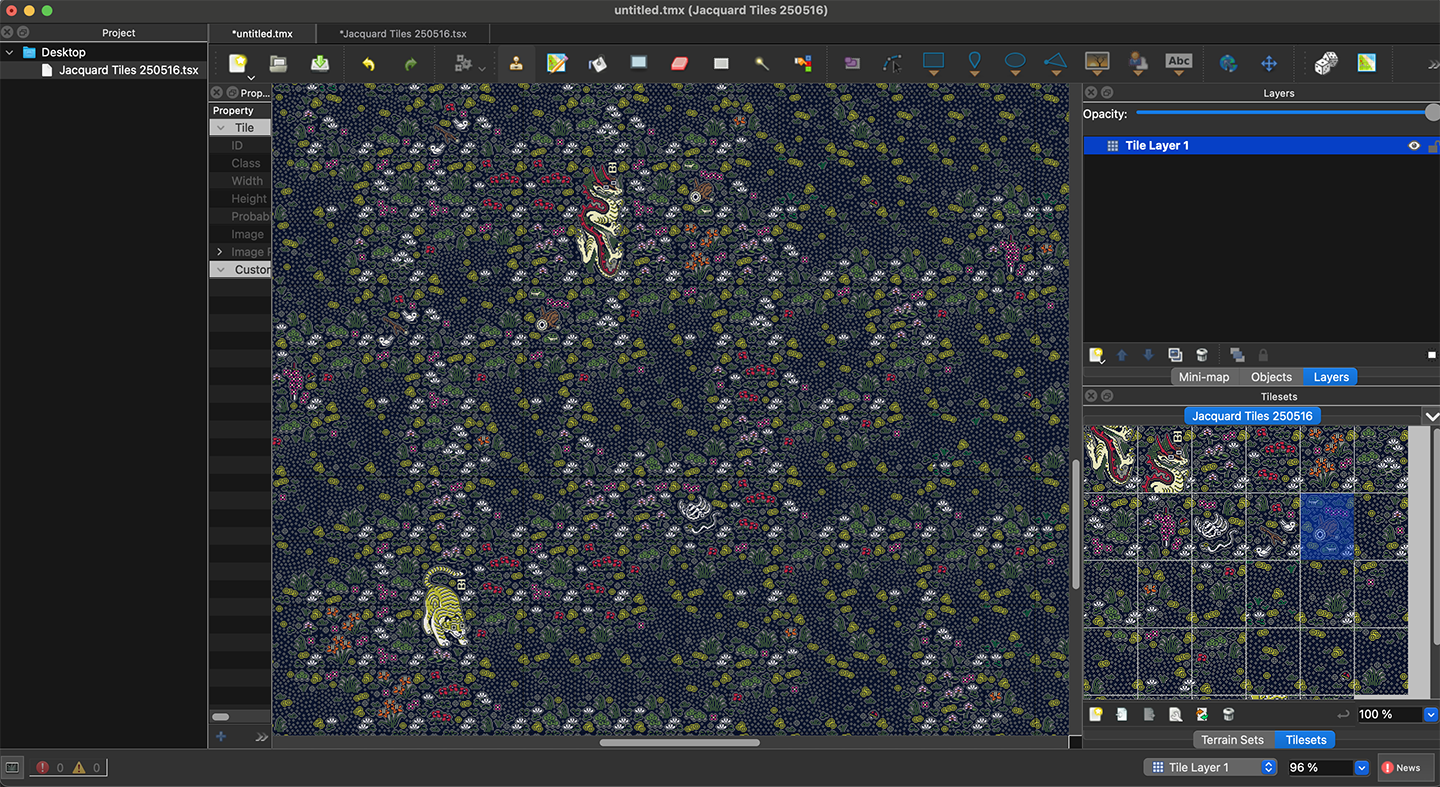The height and width of the screenshot is (787, 1440).
Task: Select the Select Same Tile tool
Action: tap(803, 63)
